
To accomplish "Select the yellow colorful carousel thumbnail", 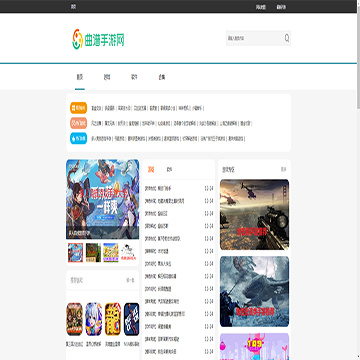I will [111, 252].
